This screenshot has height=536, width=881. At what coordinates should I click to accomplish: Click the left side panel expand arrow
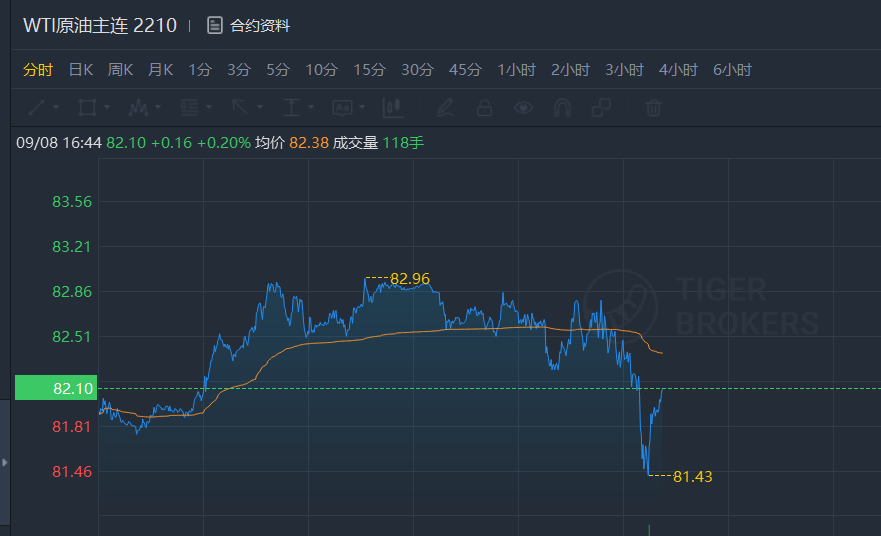(x=5, y=462)
